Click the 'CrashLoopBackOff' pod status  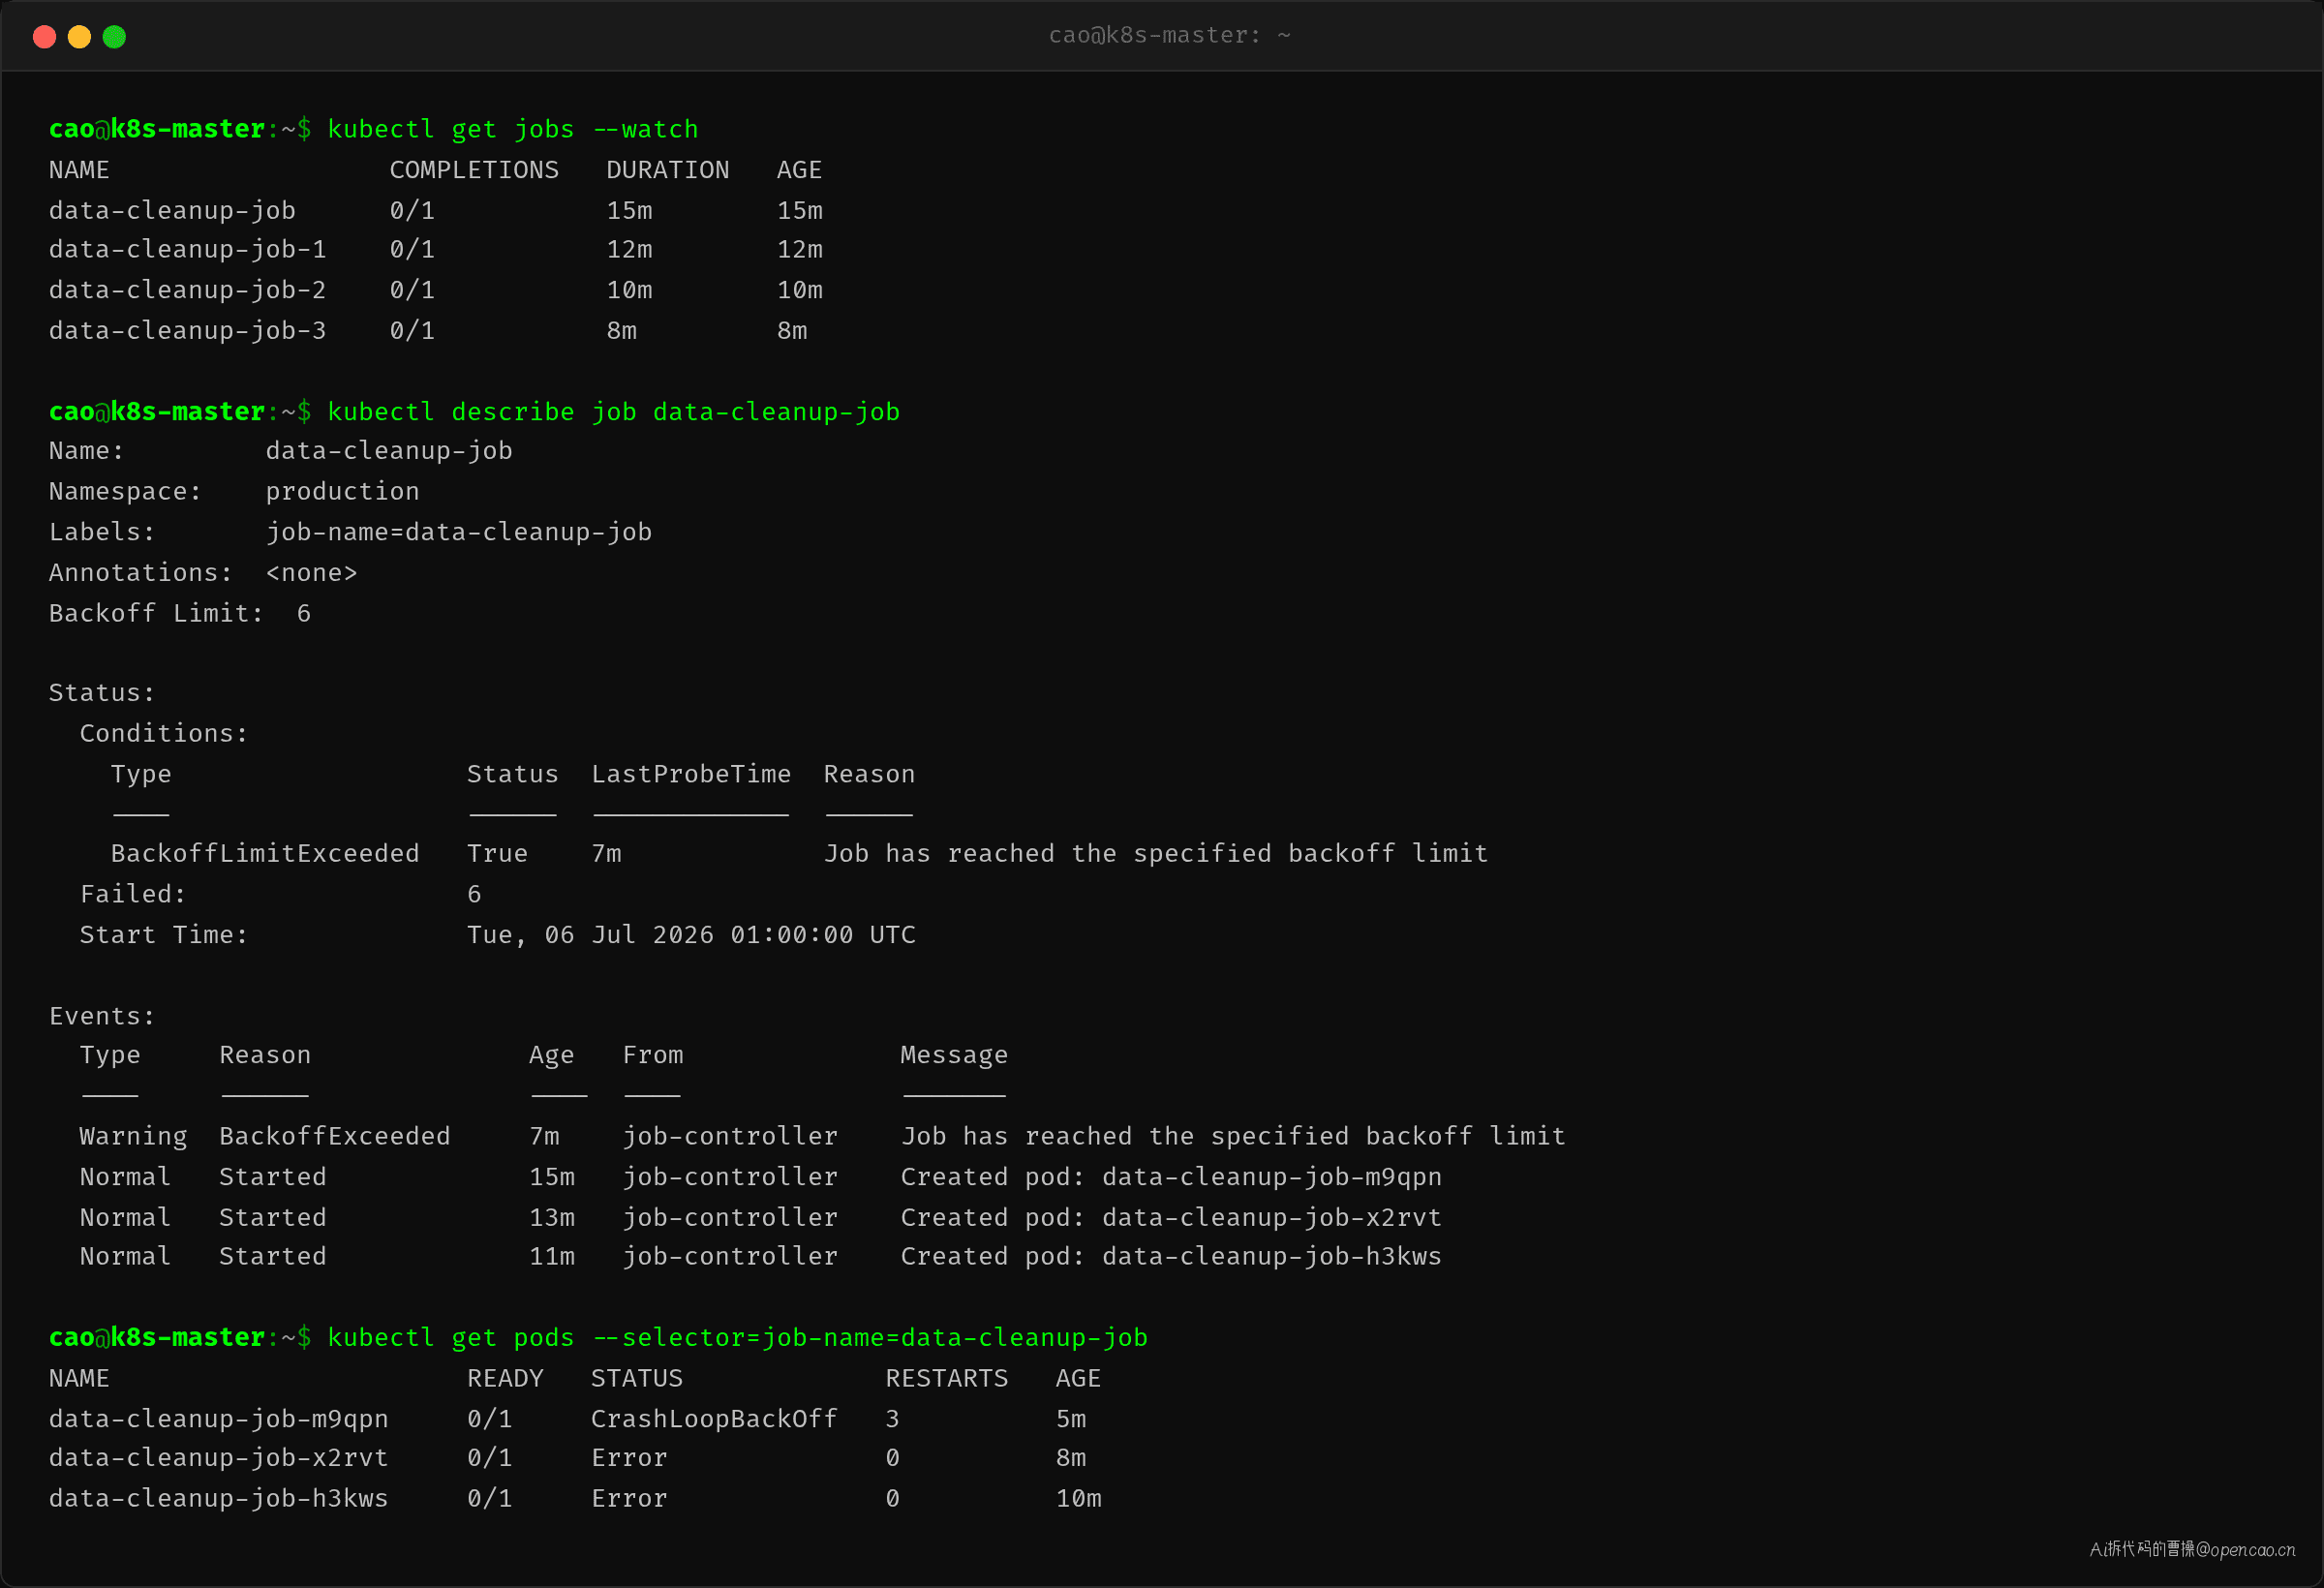click(714, 1418)
